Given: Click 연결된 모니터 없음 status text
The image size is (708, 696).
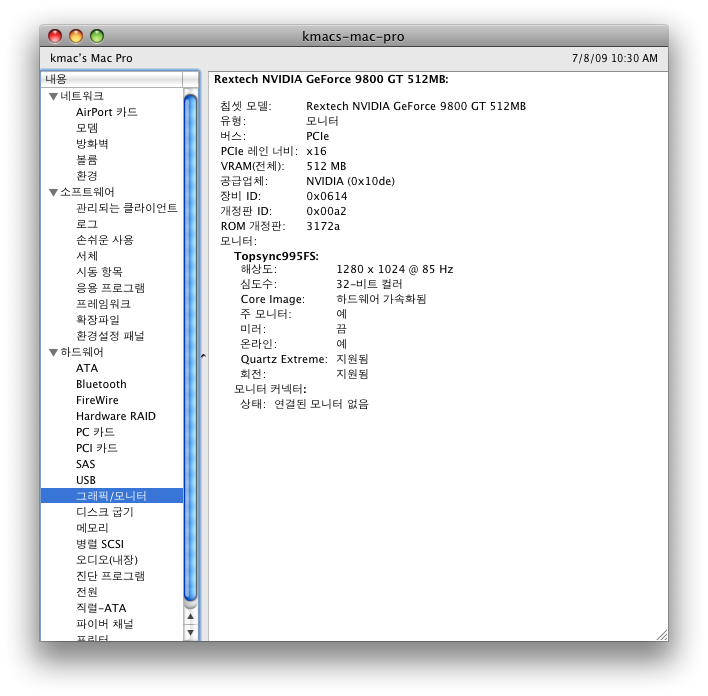Looking at the screenshot, I should pyautogui.click(x=321, y=404).
